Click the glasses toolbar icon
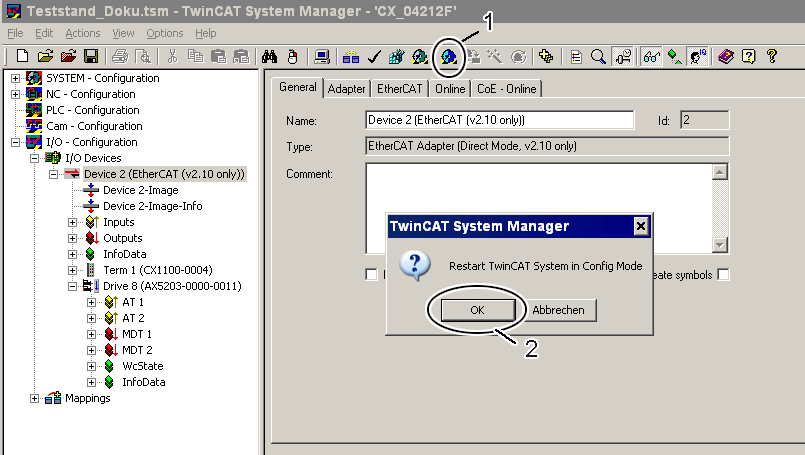This screenshot has height=455, width=805. tap(651, 56)
